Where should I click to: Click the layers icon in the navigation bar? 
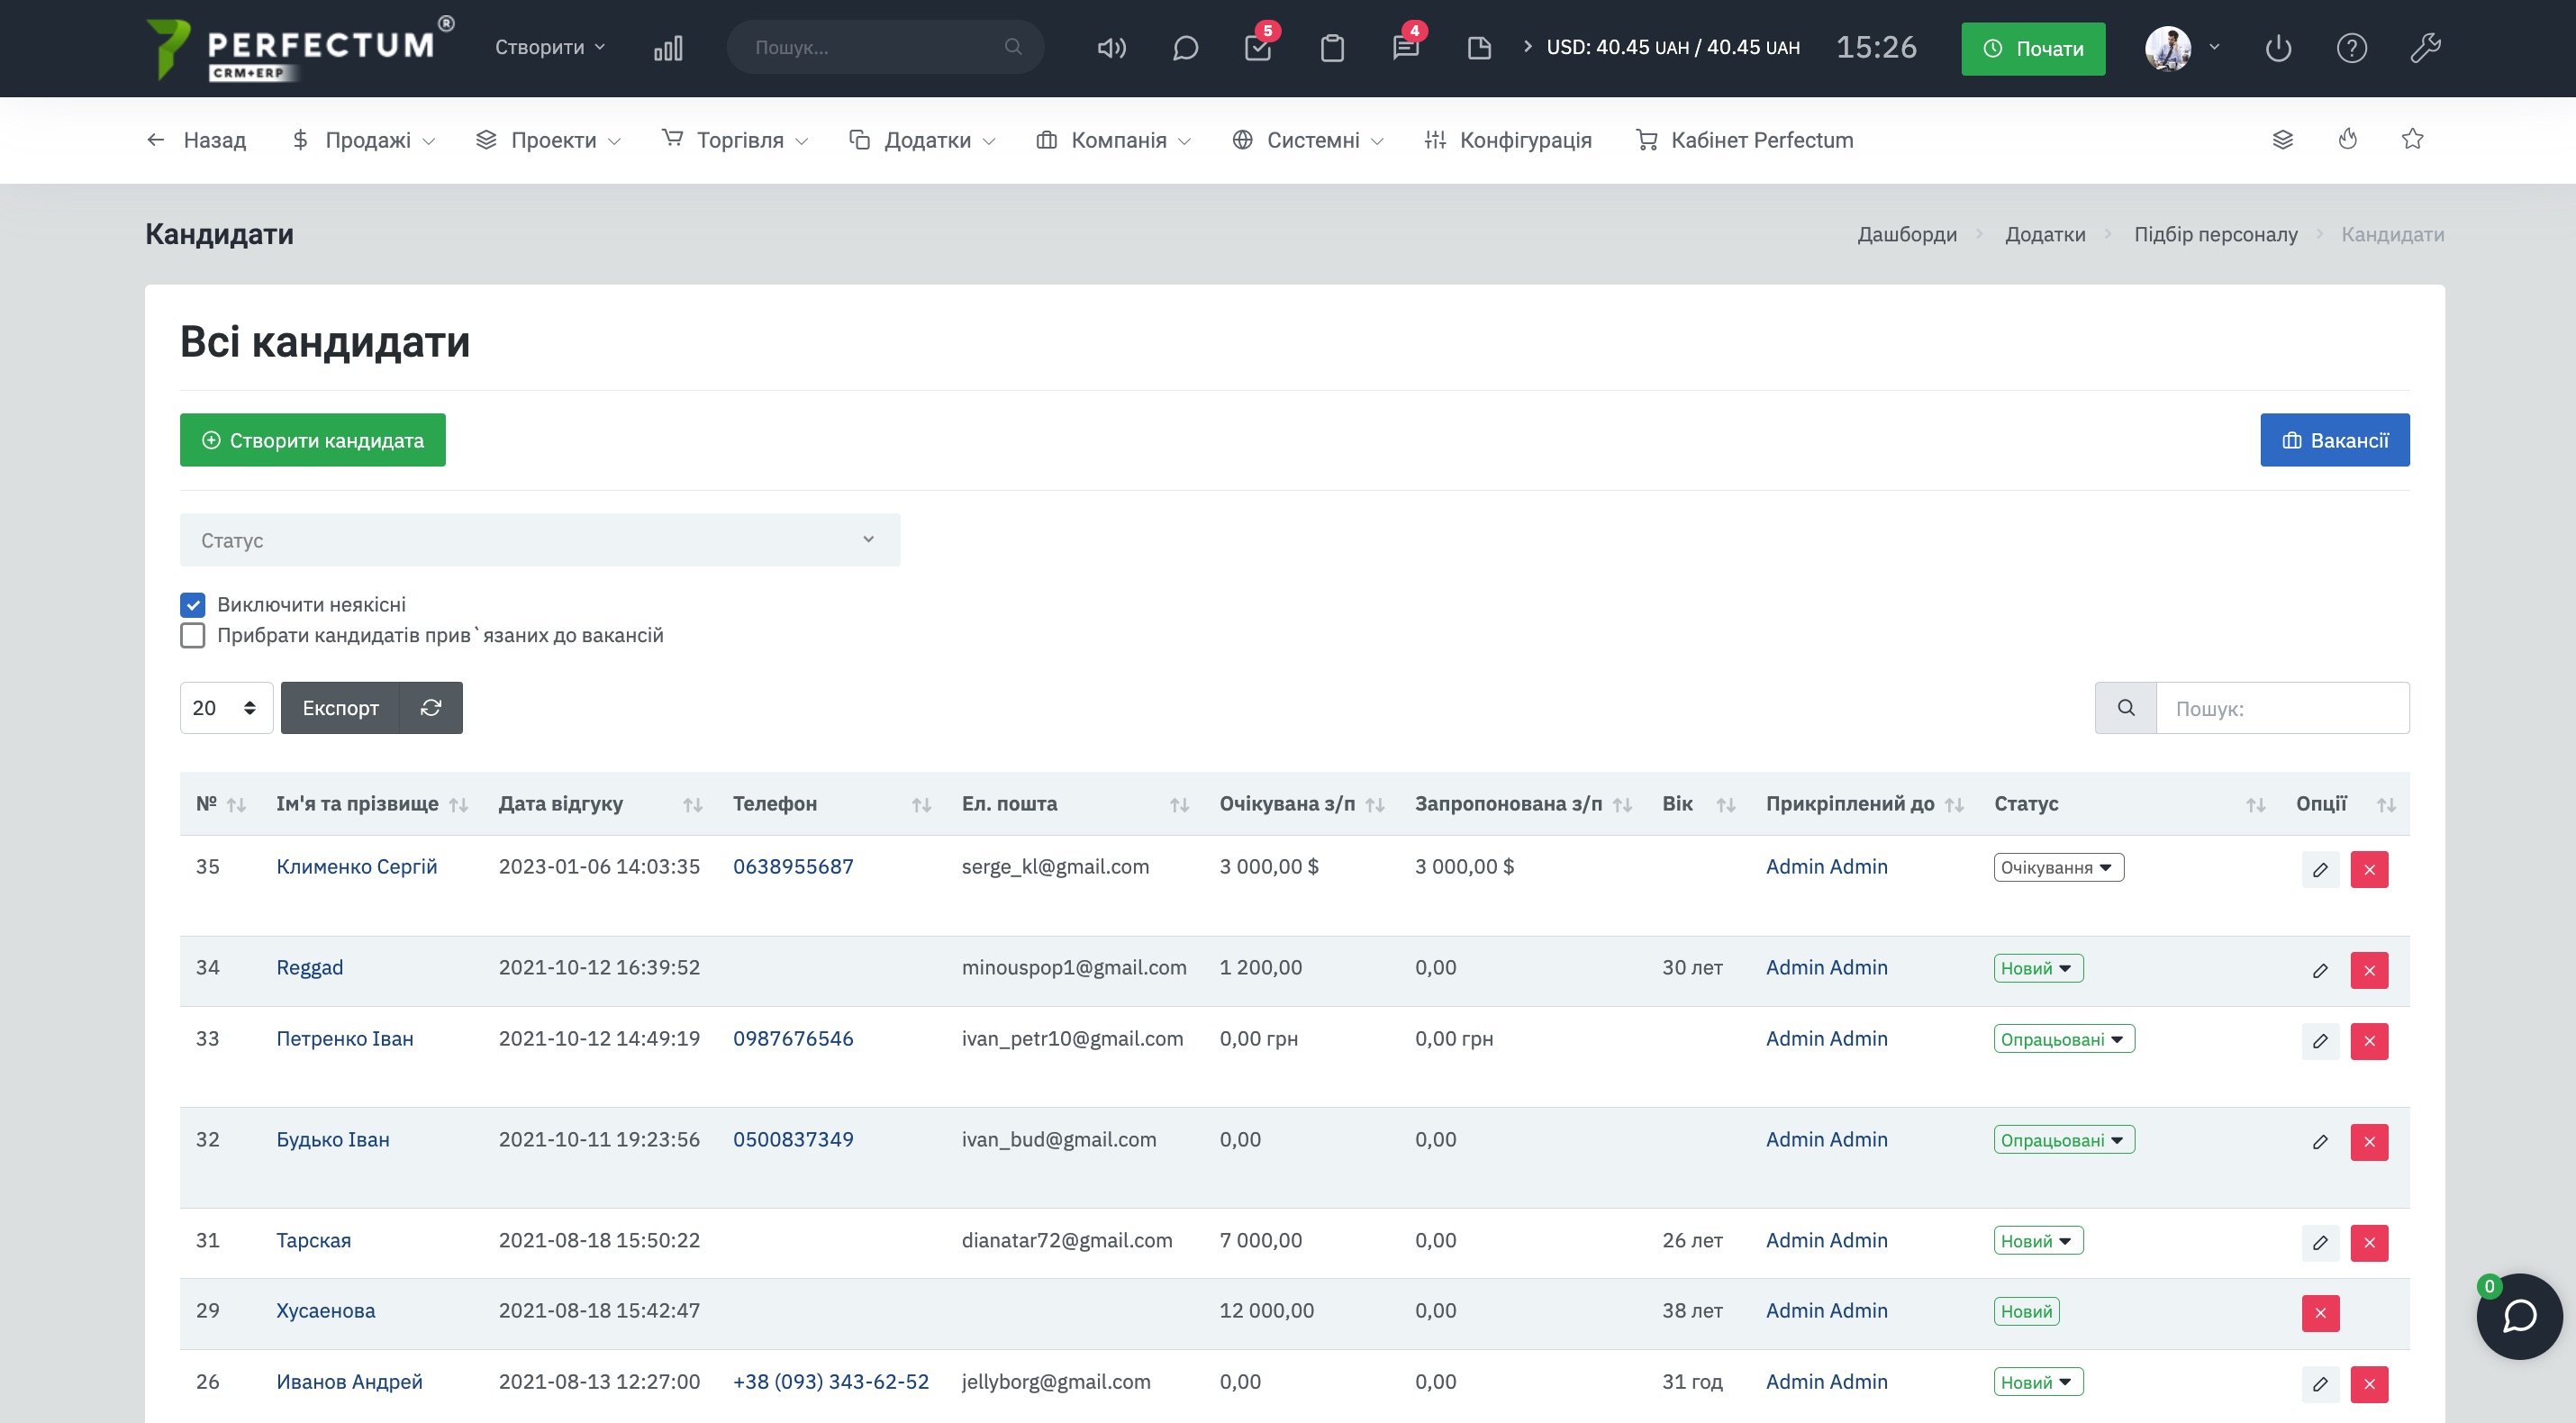tap(2283, 140)
